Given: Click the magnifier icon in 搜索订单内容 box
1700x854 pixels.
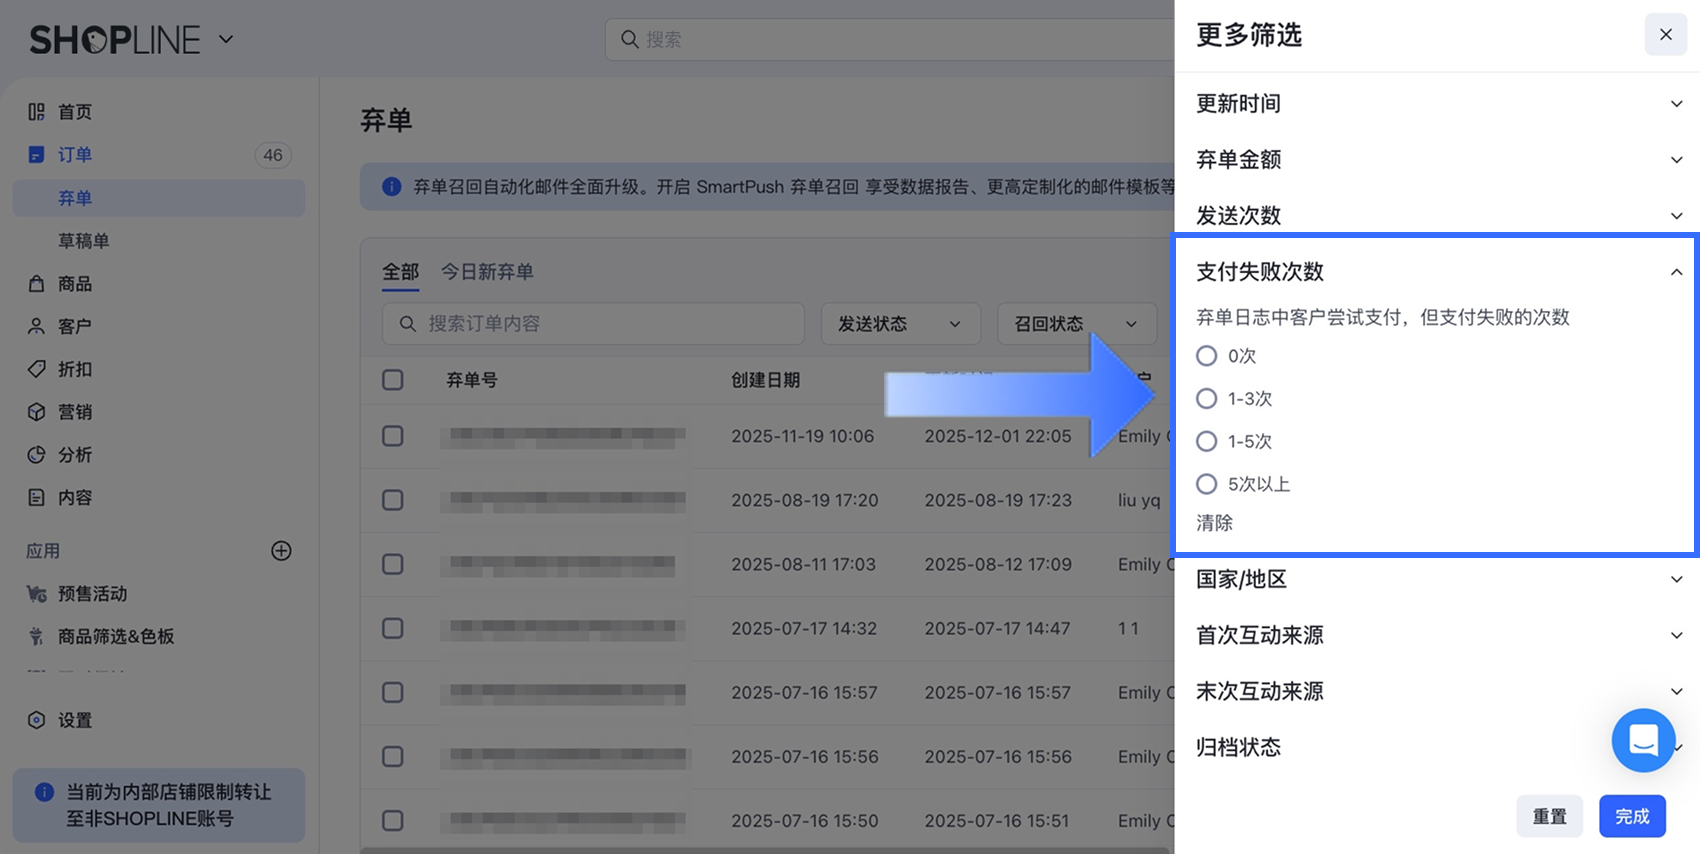Looking at the screenshot, I should pyautogui.click(x=407, y=324).
